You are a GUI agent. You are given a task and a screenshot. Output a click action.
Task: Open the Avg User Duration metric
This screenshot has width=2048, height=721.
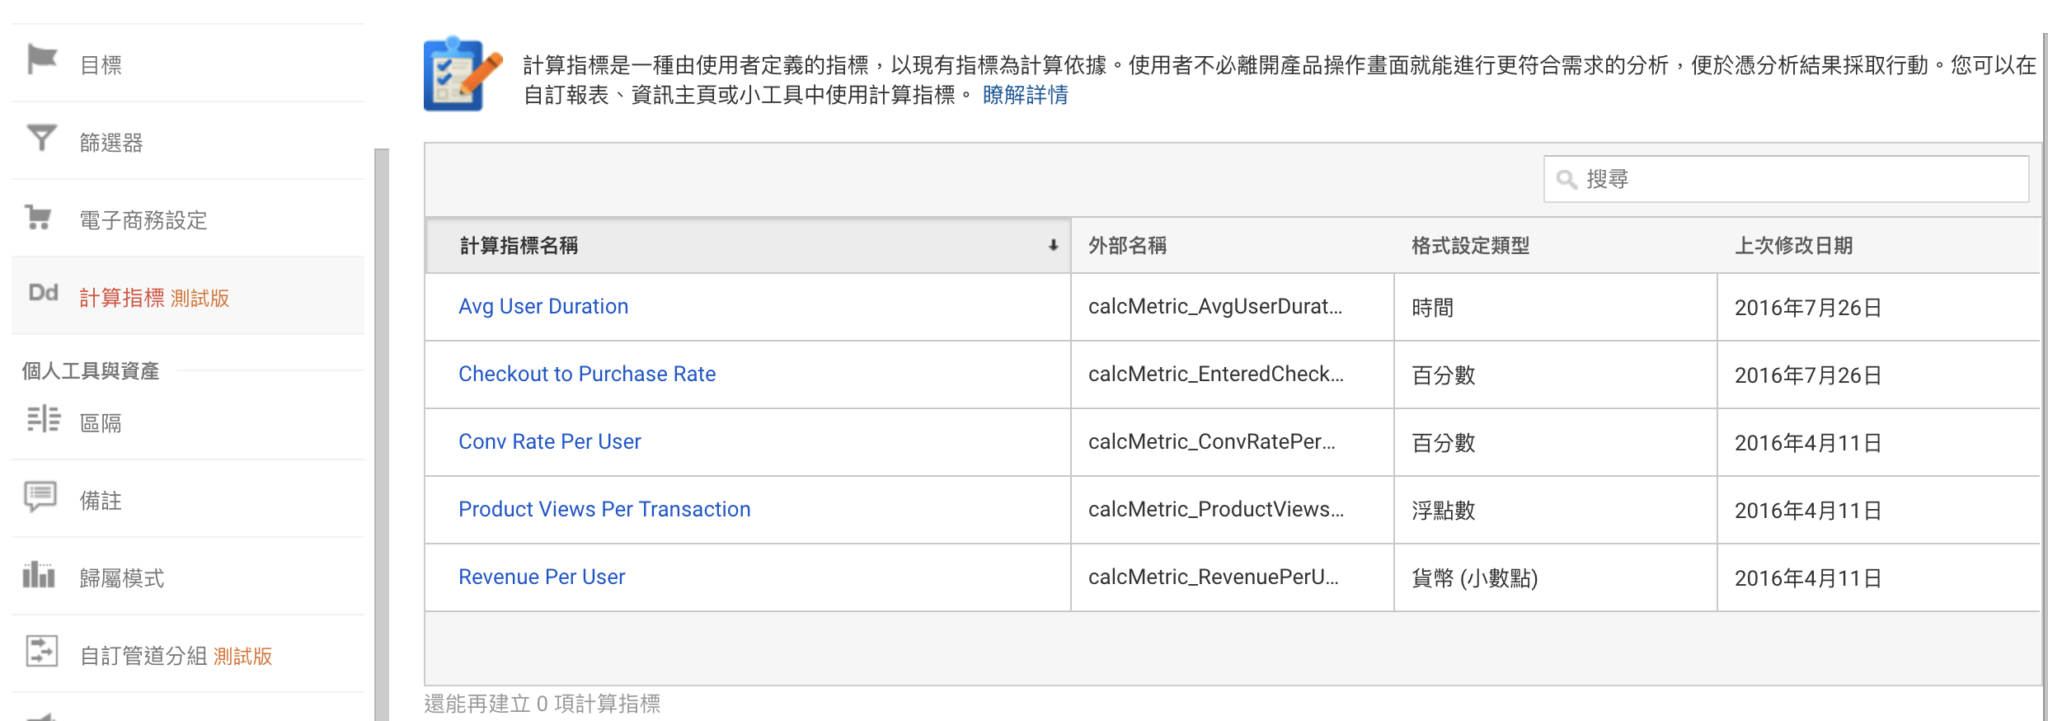coord(543,306)
